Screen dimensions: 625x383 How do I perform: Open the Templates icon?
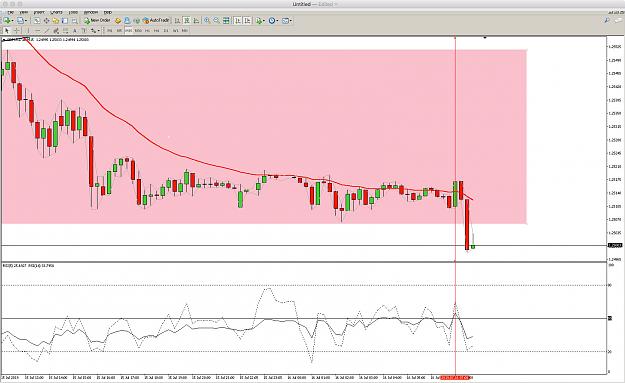pyautogui.click(x=285, y=20)
